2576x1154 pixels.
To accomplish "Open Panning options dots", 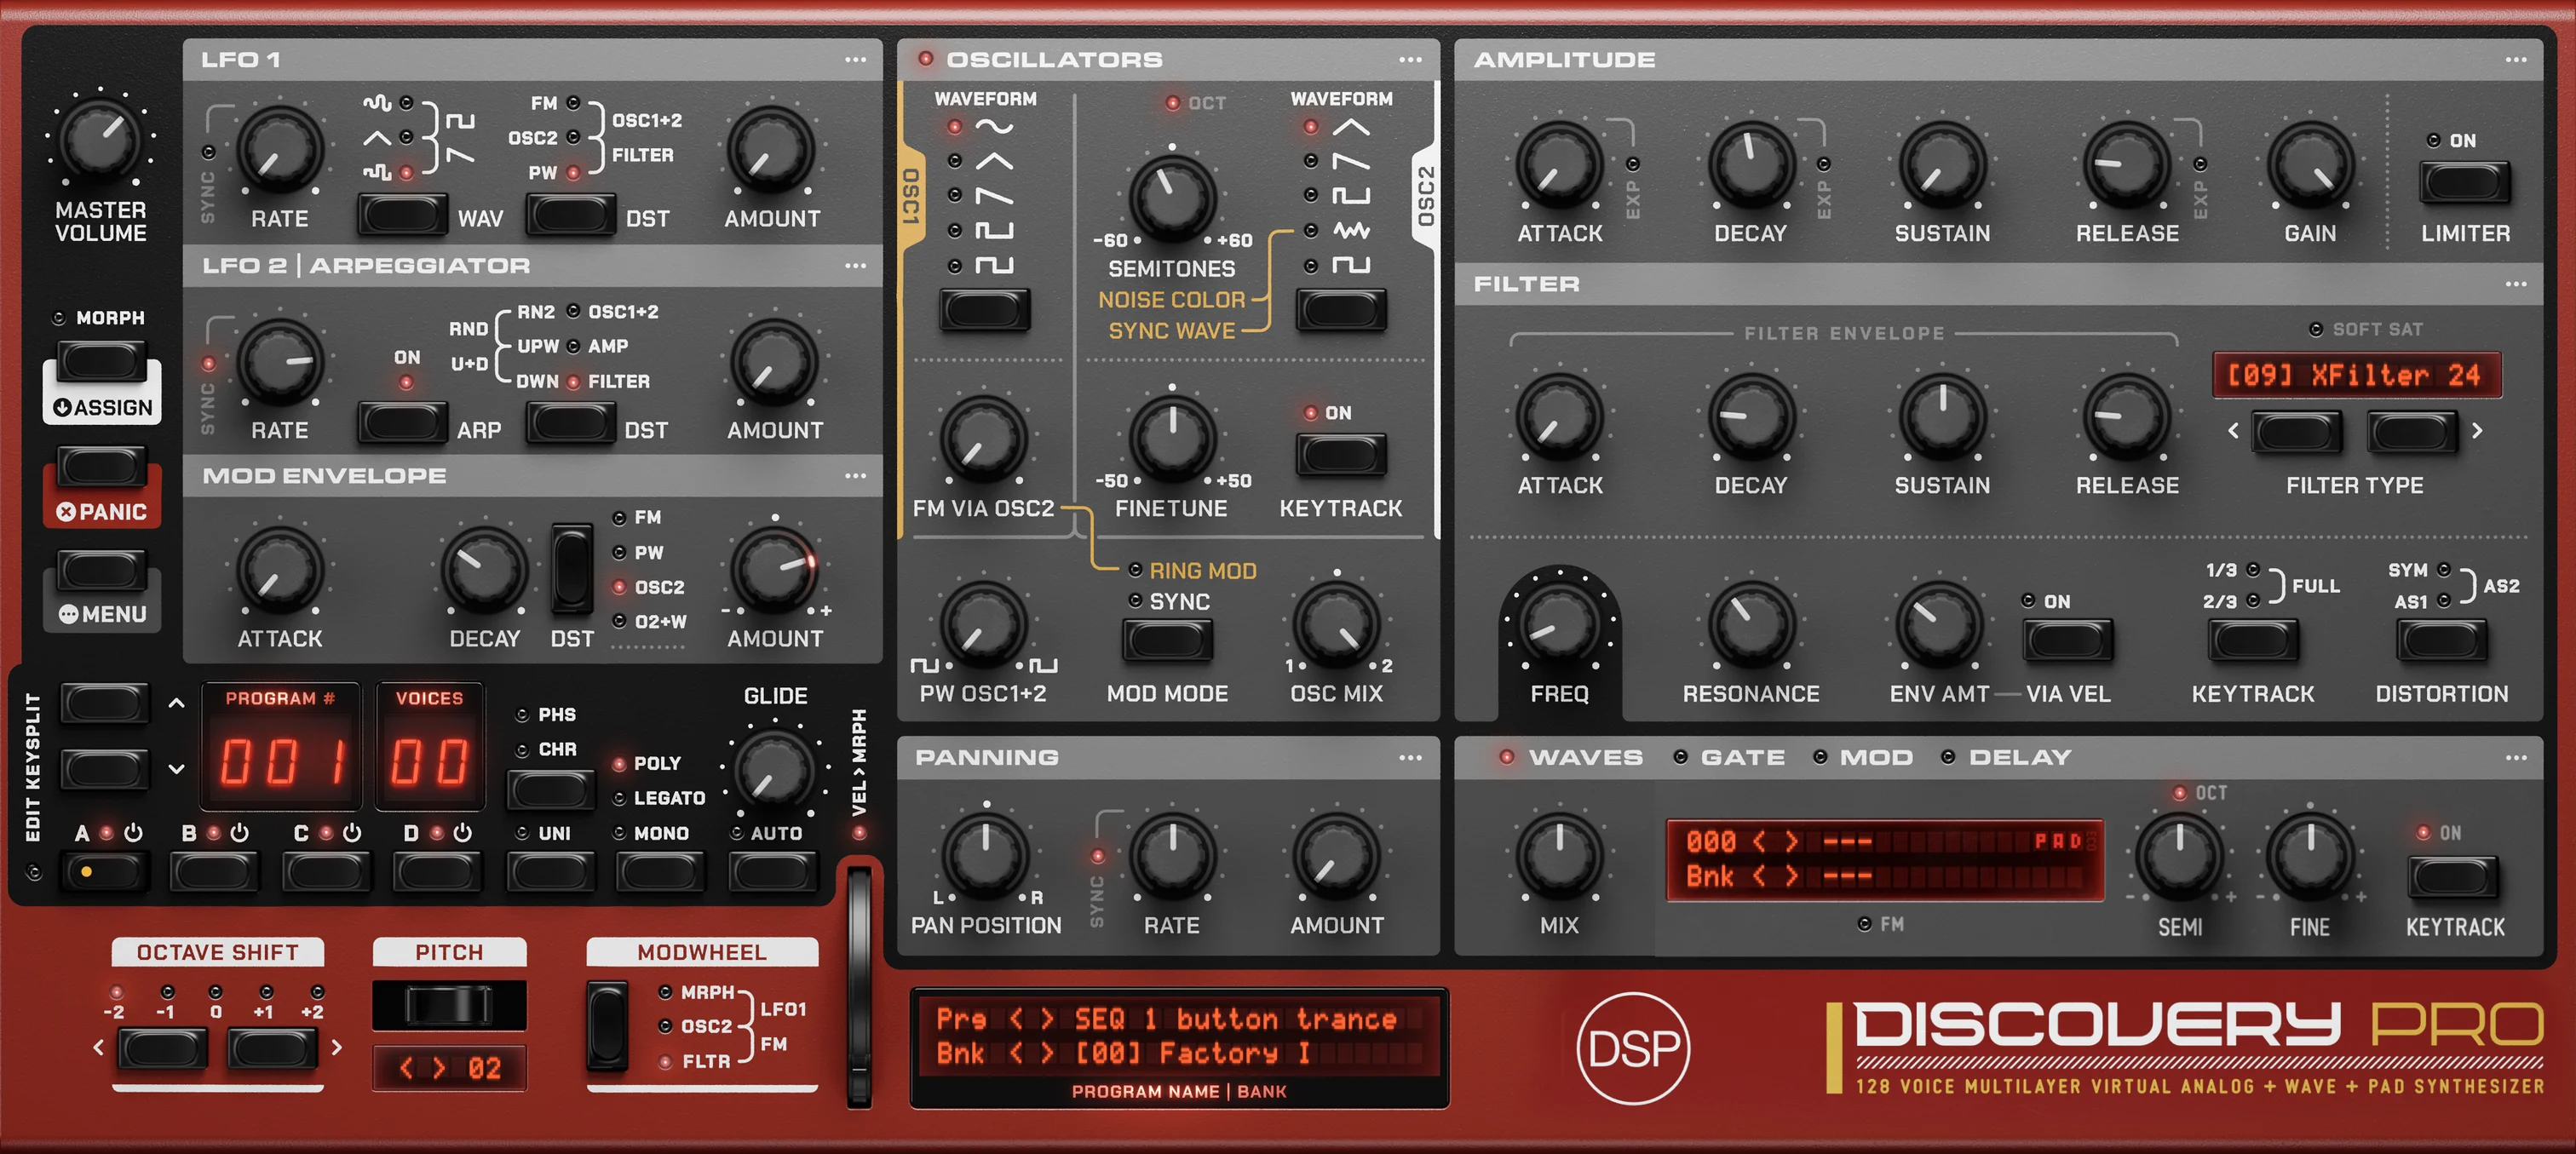I will [x=1410, y=758].
